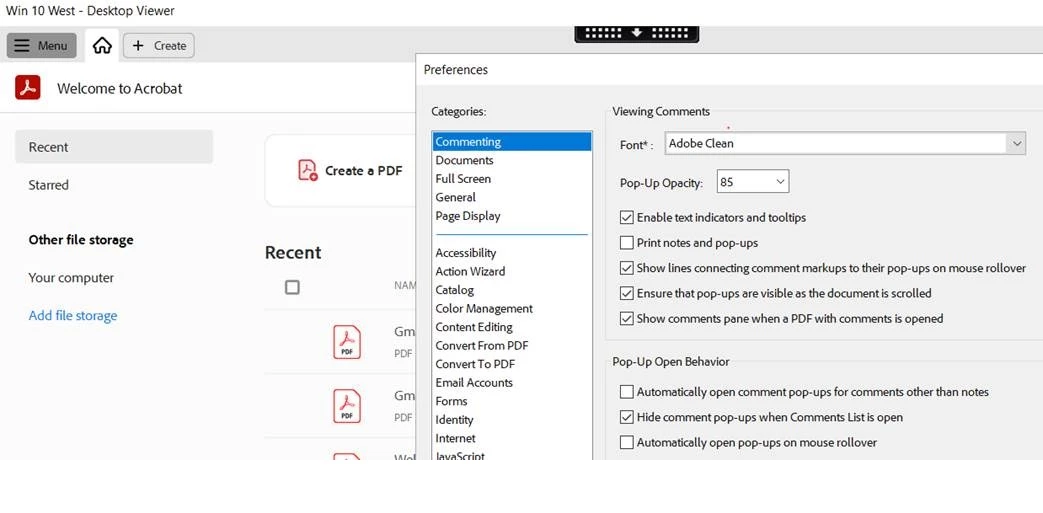Screen dimensions: 1043x513
Task: Enable Automatically open comment pop-ups for non-notes
Action: point(626,392)
